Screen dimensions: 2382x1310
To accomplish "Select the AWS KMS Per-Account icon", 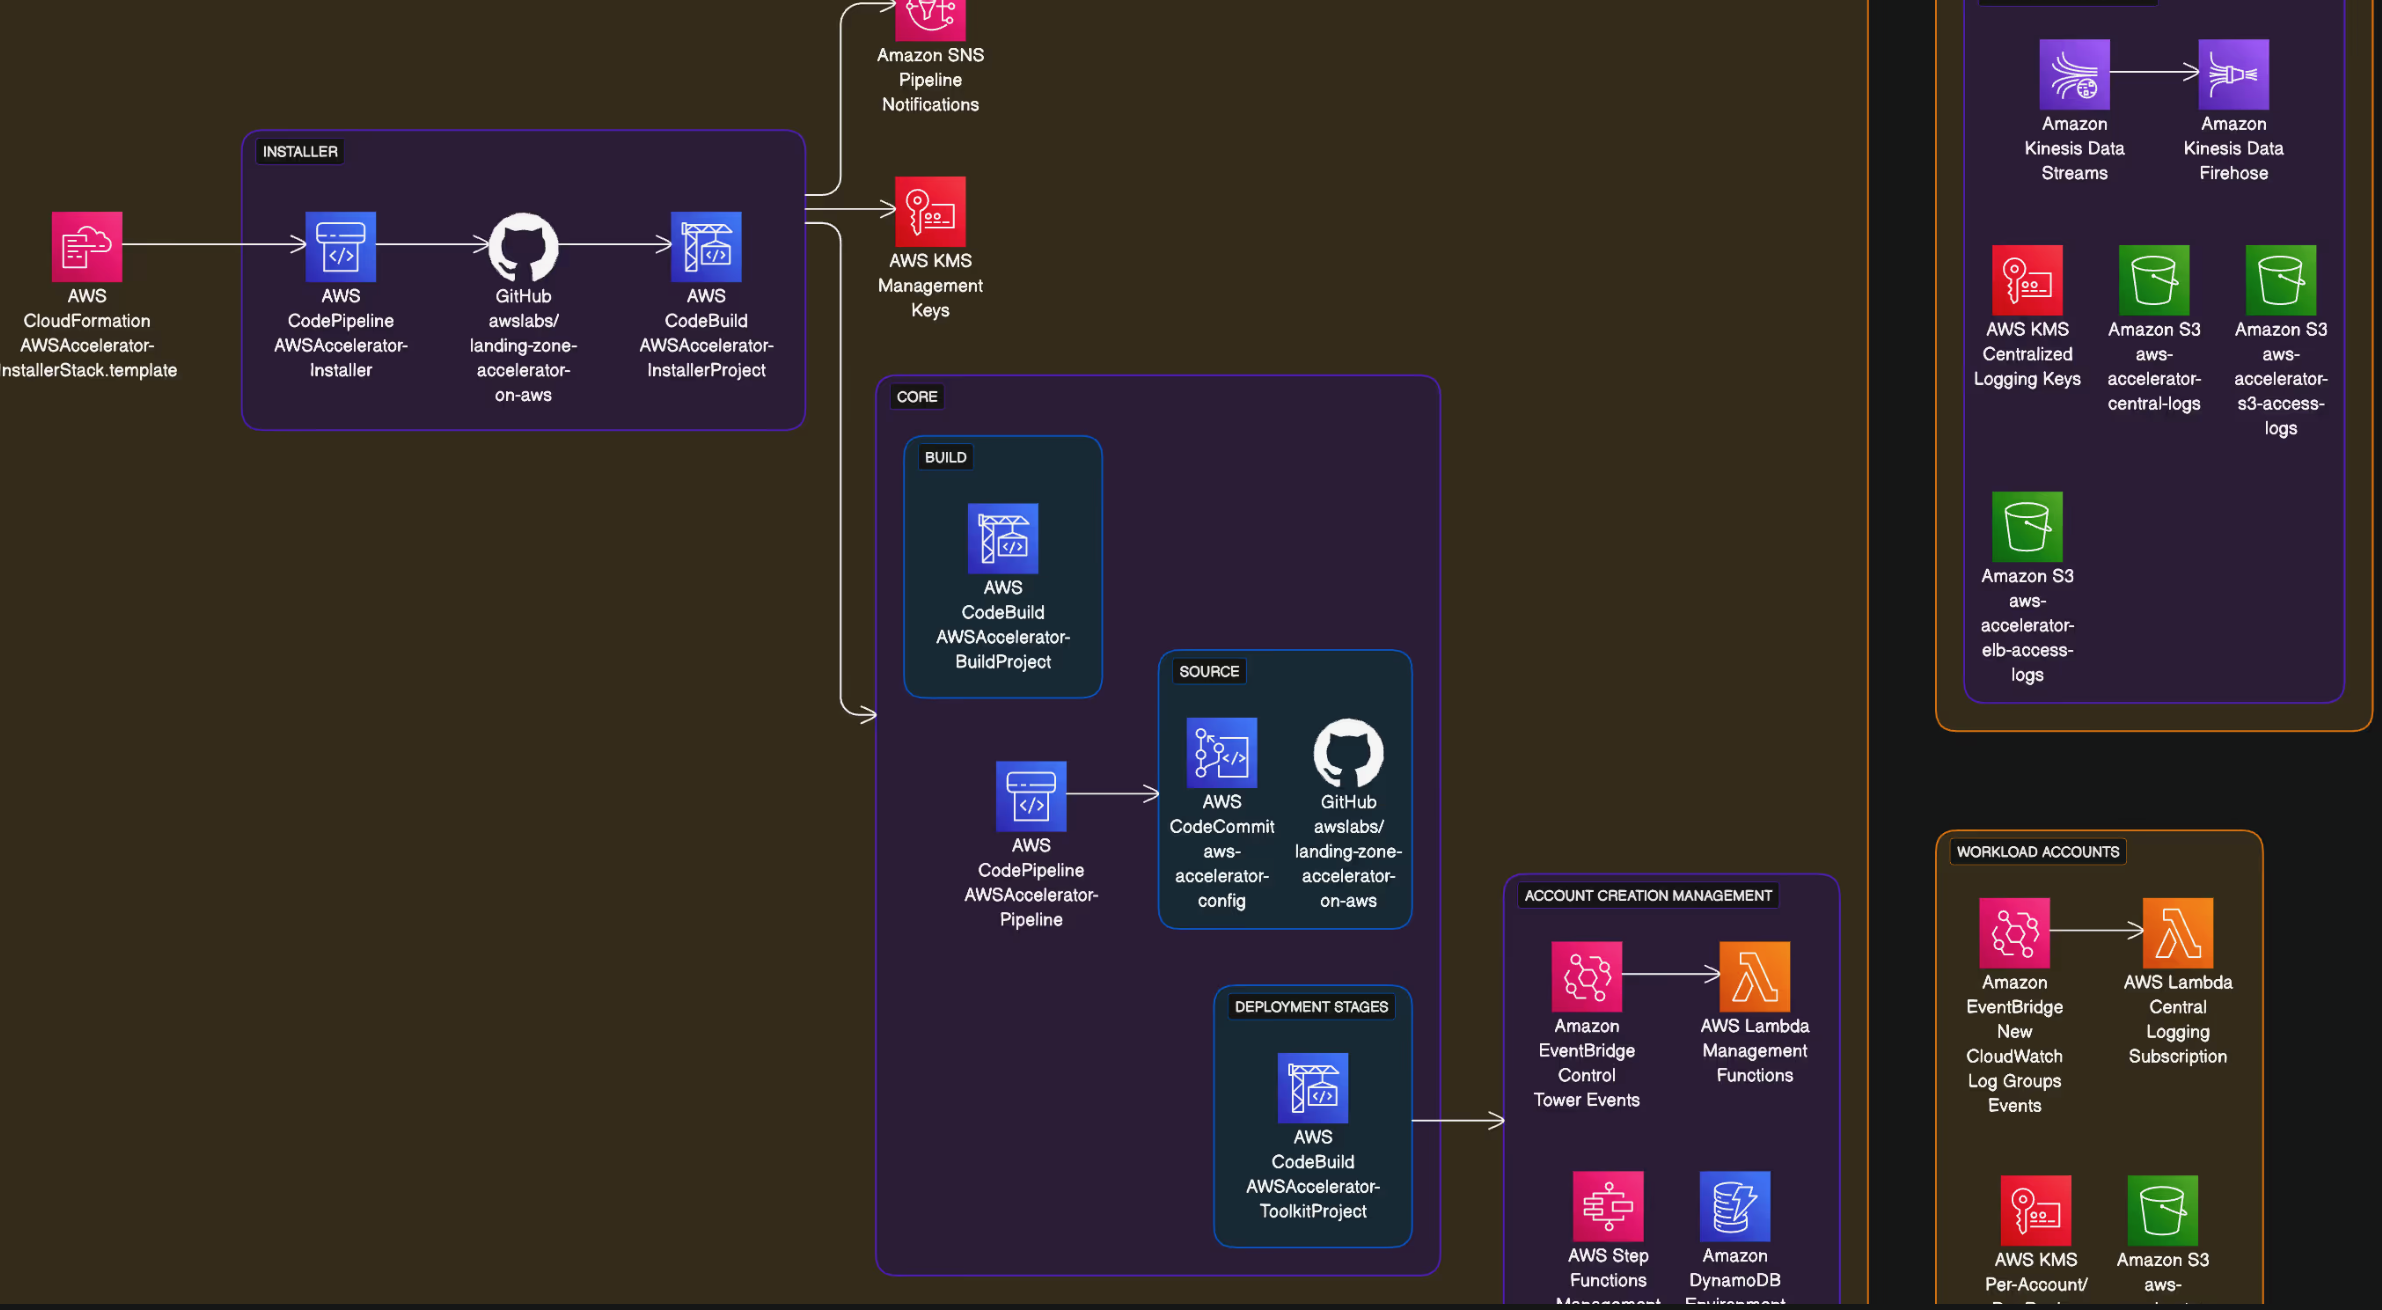I will [2036, 1210].
